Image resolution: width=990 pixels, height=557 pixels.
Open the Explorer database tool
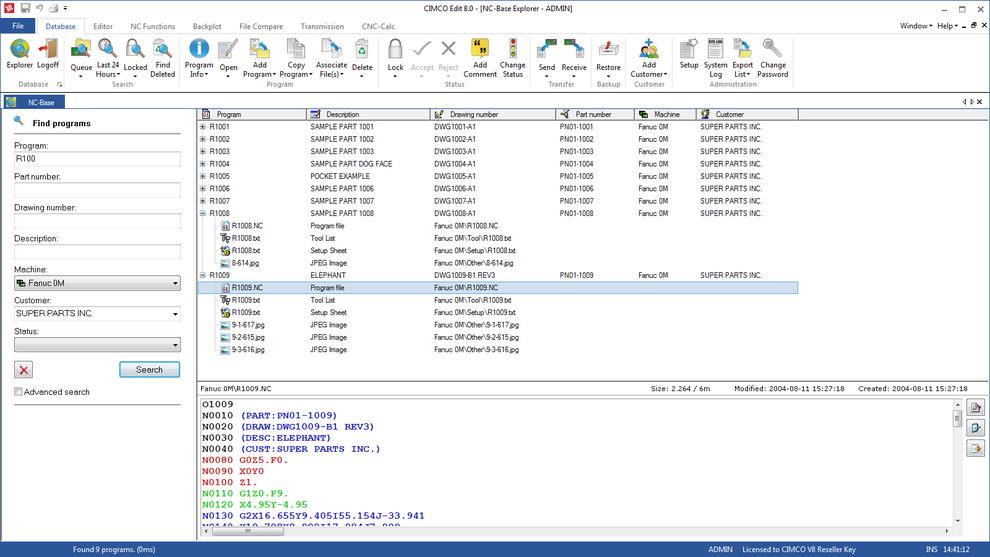(x=20, y=53)
